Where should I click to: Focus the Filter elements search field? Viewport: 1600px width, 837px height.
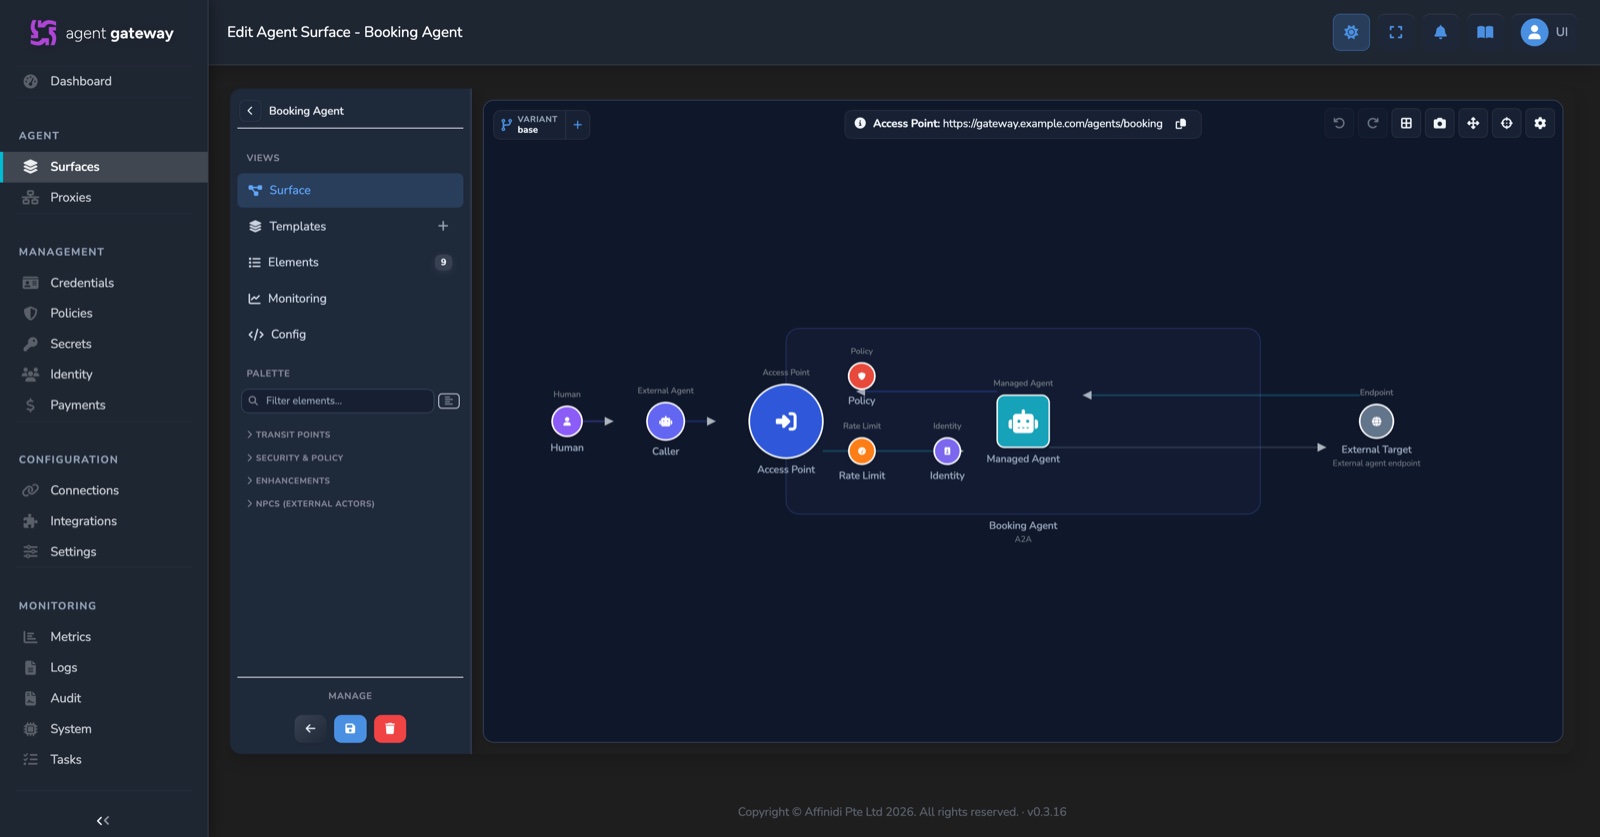coord(338,401)
